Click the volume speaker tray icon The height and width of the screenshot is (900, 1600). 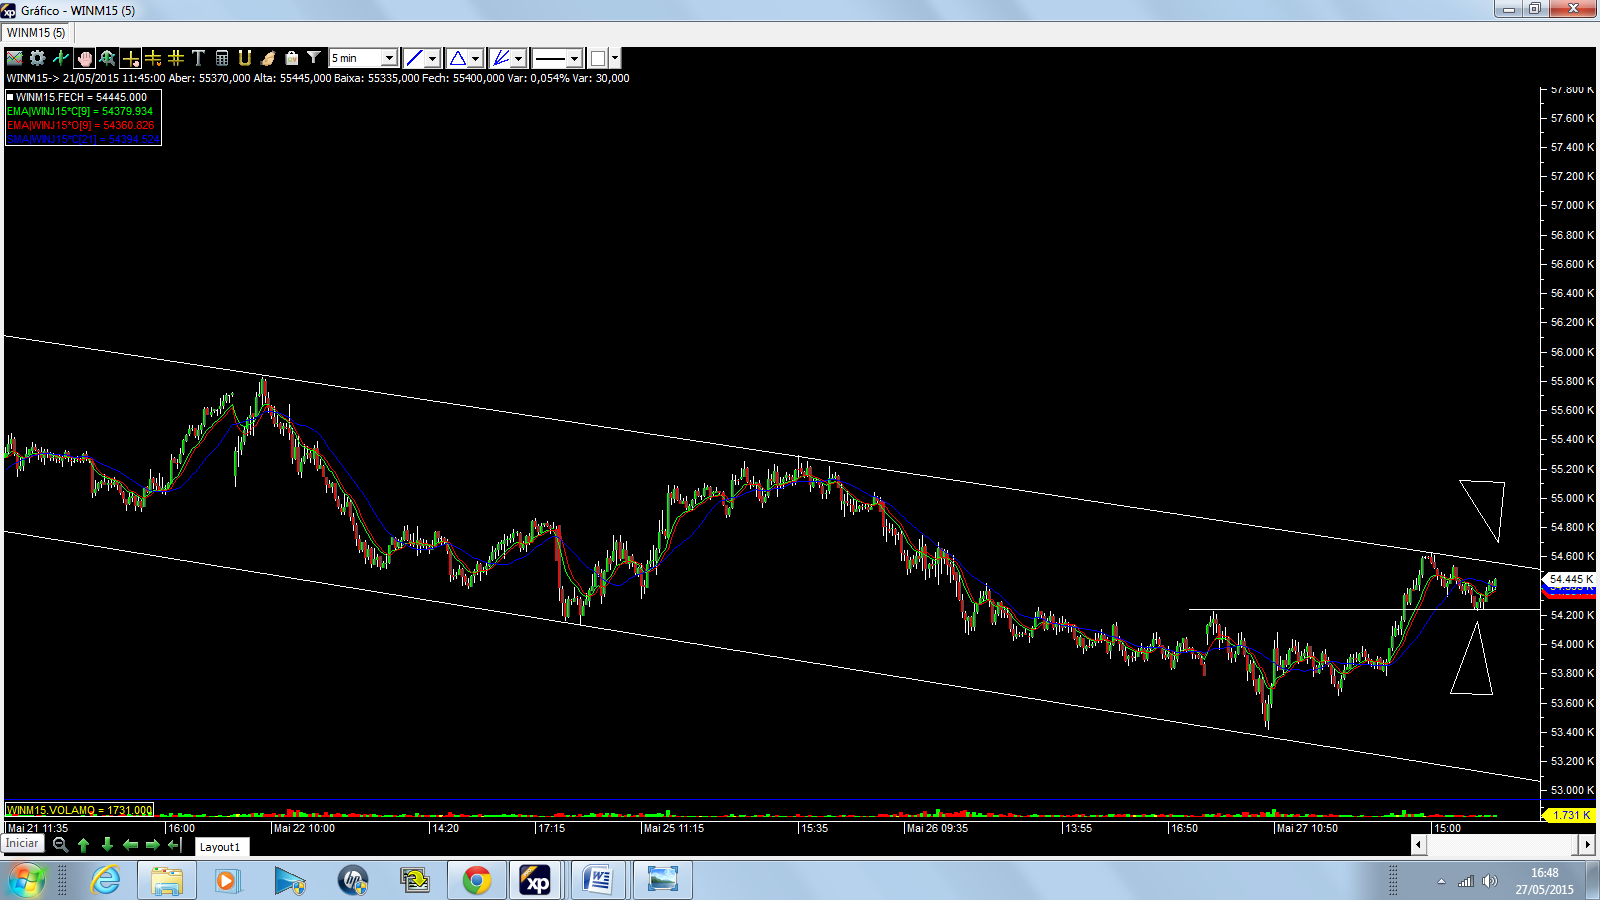point(1490,881)
